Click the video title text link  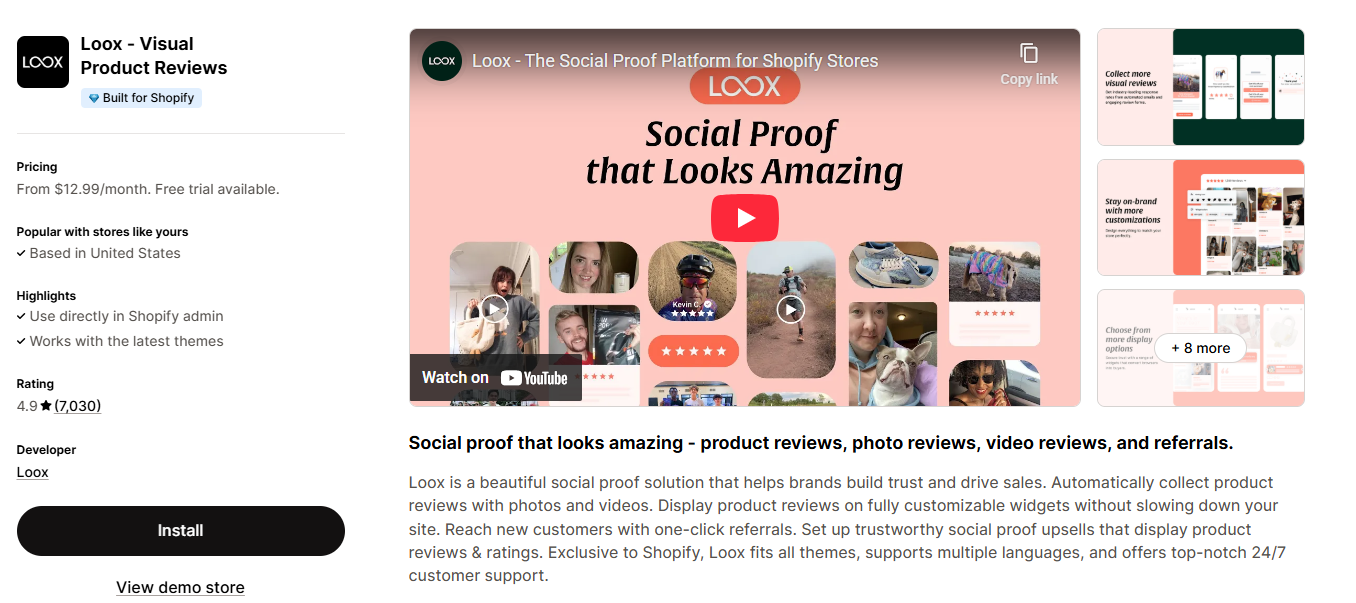675,61
